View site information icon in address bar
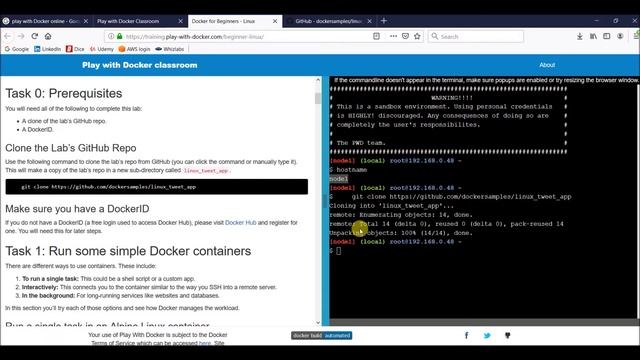This screenshot has width=640, height=360. point(111,36)
